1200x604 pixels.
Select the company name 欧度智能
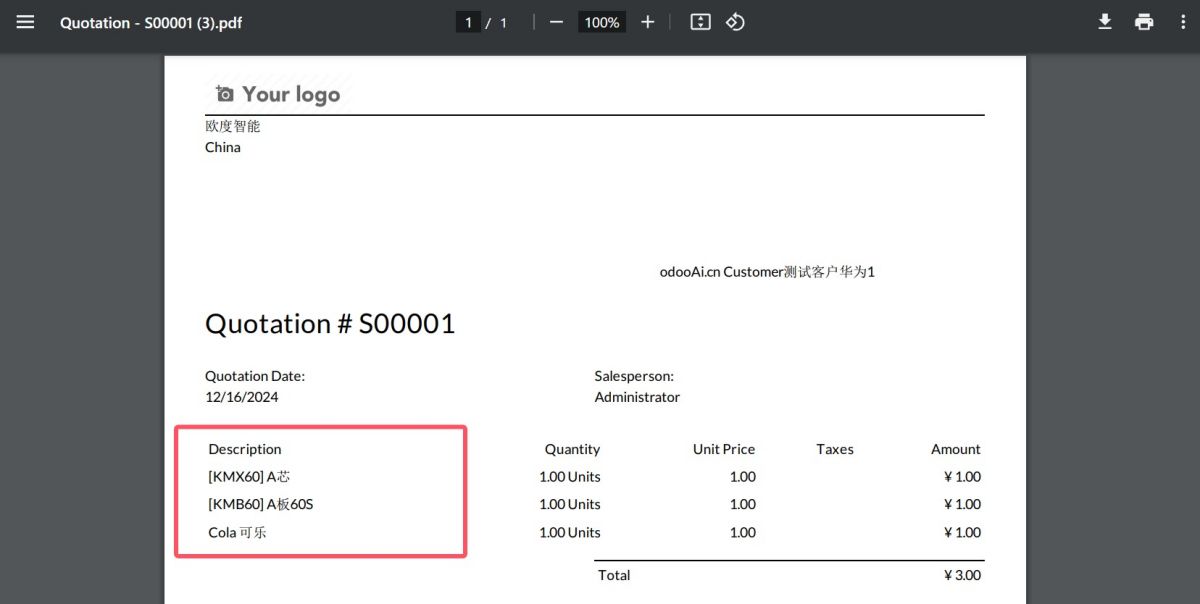point(233,126)
